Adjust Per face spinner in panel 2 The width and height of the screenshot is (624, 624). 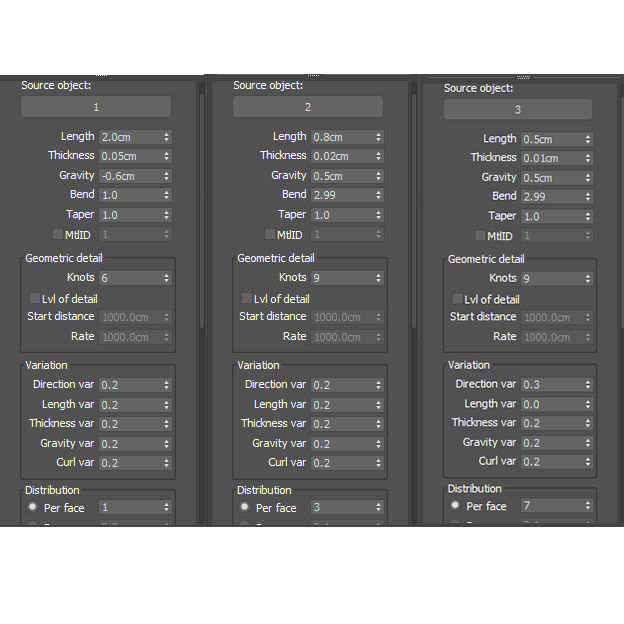click(378, 507)
